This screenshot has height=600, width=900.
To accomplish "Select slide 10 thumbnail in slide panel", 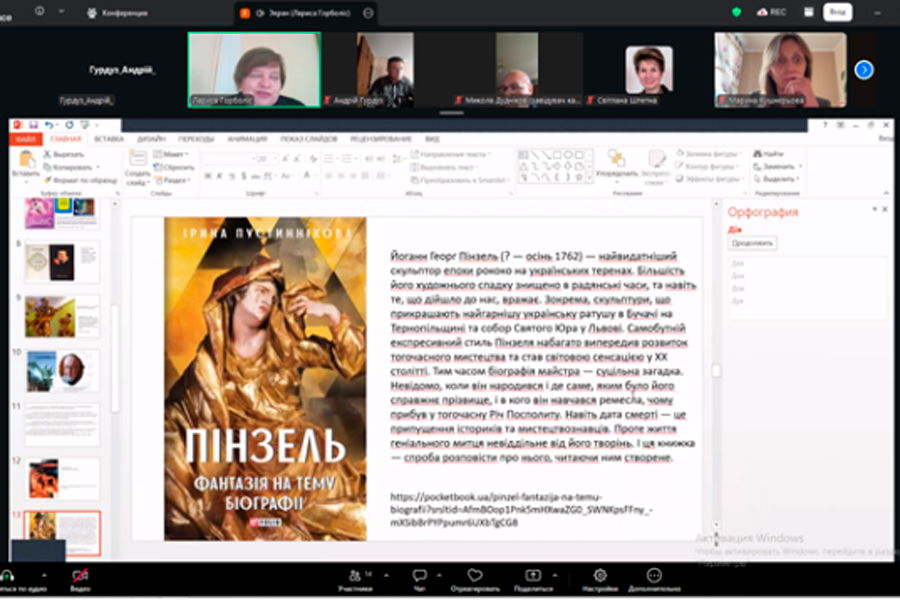I will pyautogui.click(x=62, y=370).
